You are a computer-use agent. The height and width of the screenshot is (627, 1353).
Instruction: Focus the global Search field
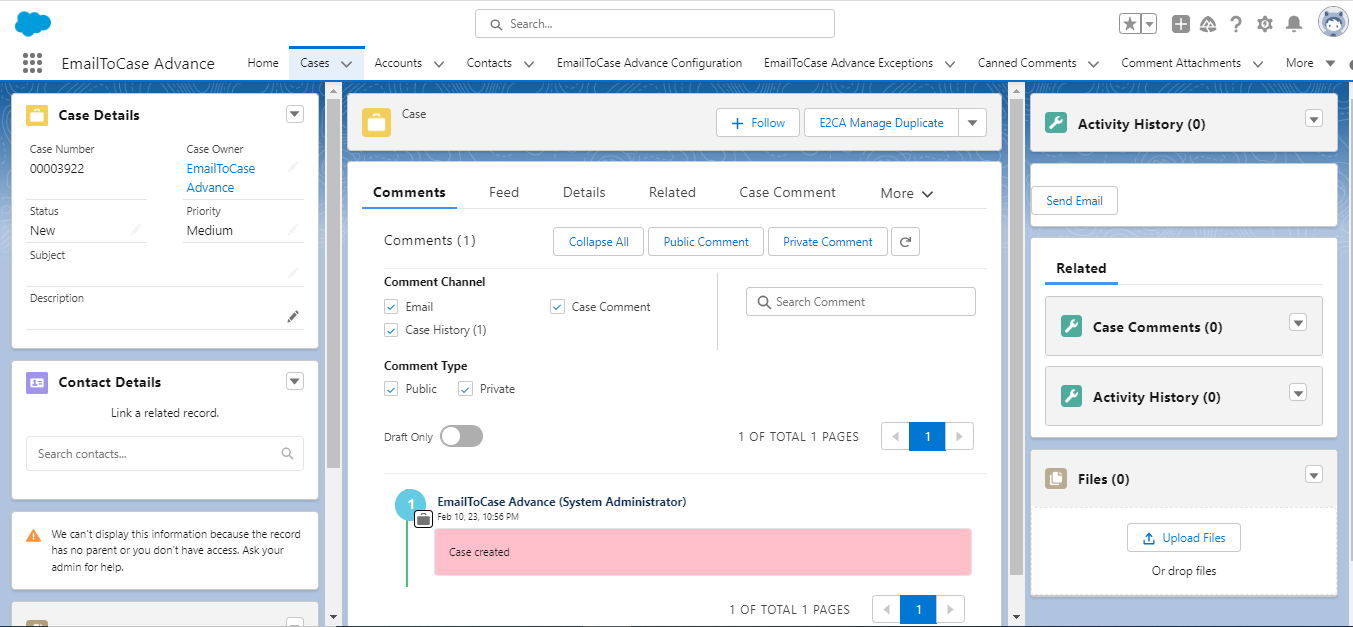click(655, 24)
